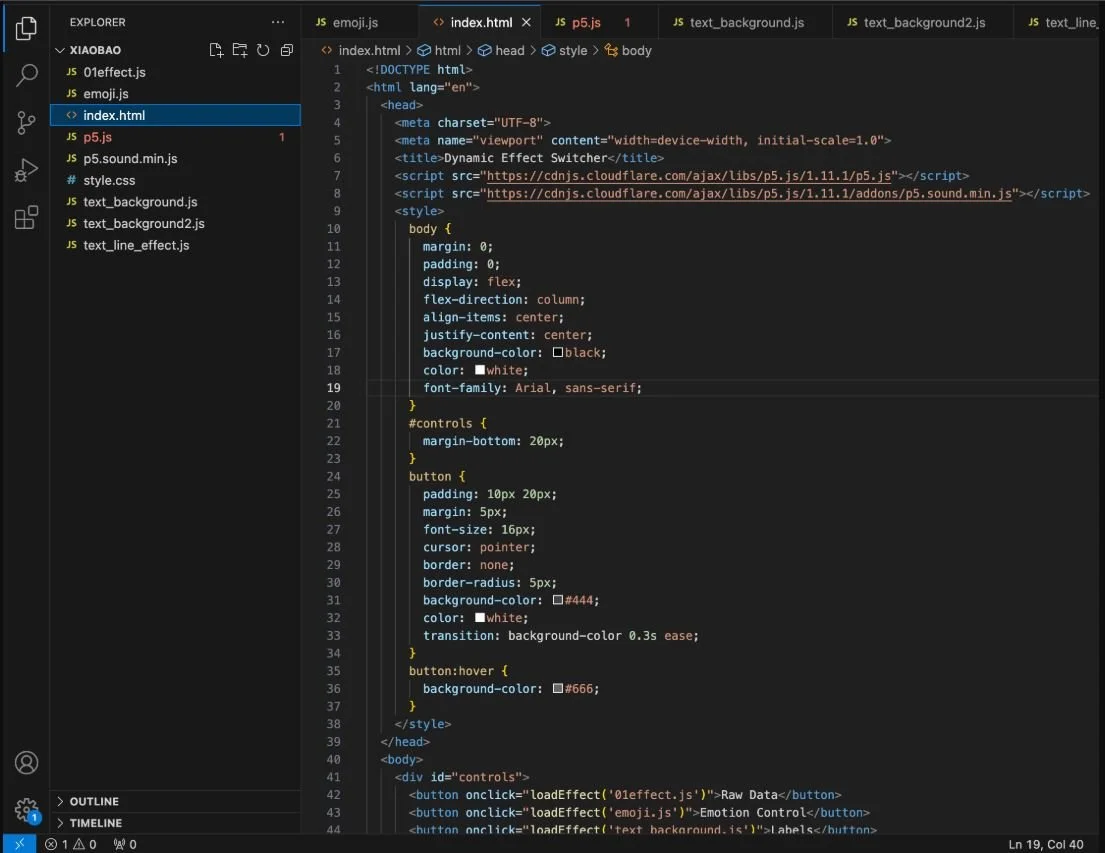The width and height of the screenshot is (1105, 853).
Task: Click Collapse Folders icon in Explorer
Action: 286,50
